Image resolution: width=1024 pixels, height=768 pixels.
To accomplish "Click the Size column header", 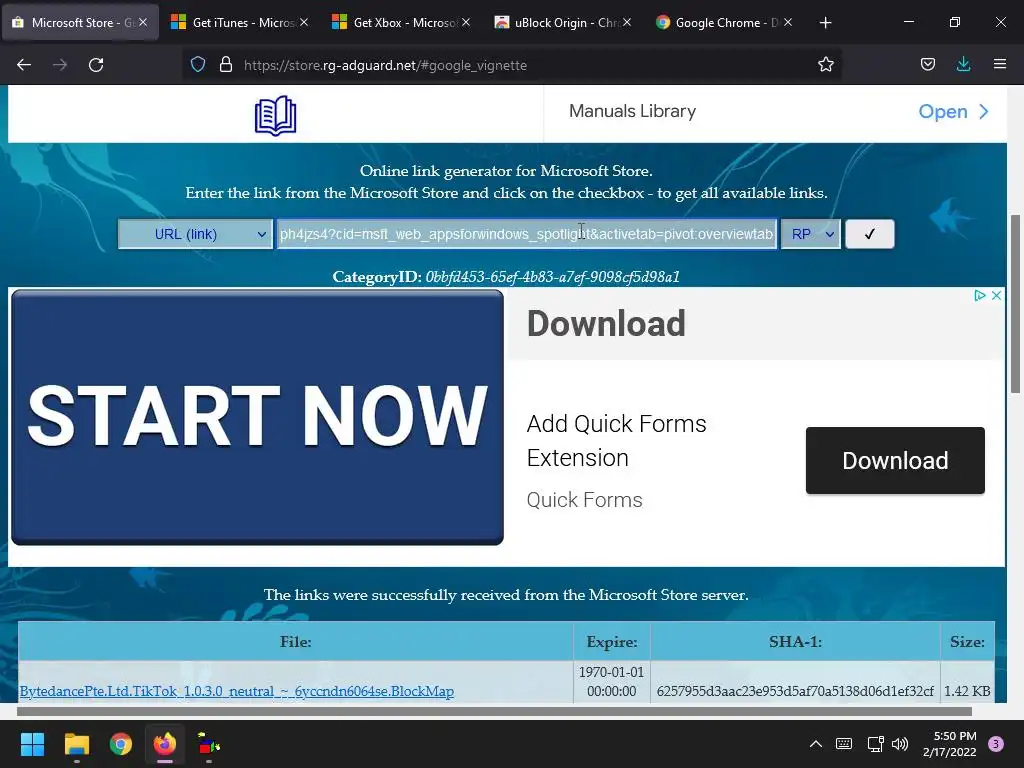I will pos(967,641).
